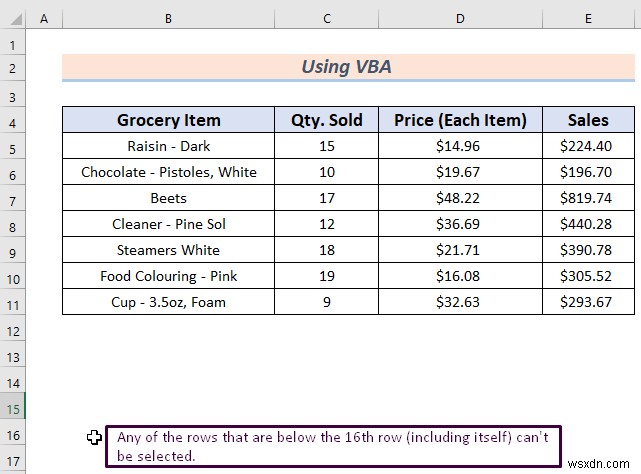
Task: Click the text box about the 16th row
Action: (333, 446)
